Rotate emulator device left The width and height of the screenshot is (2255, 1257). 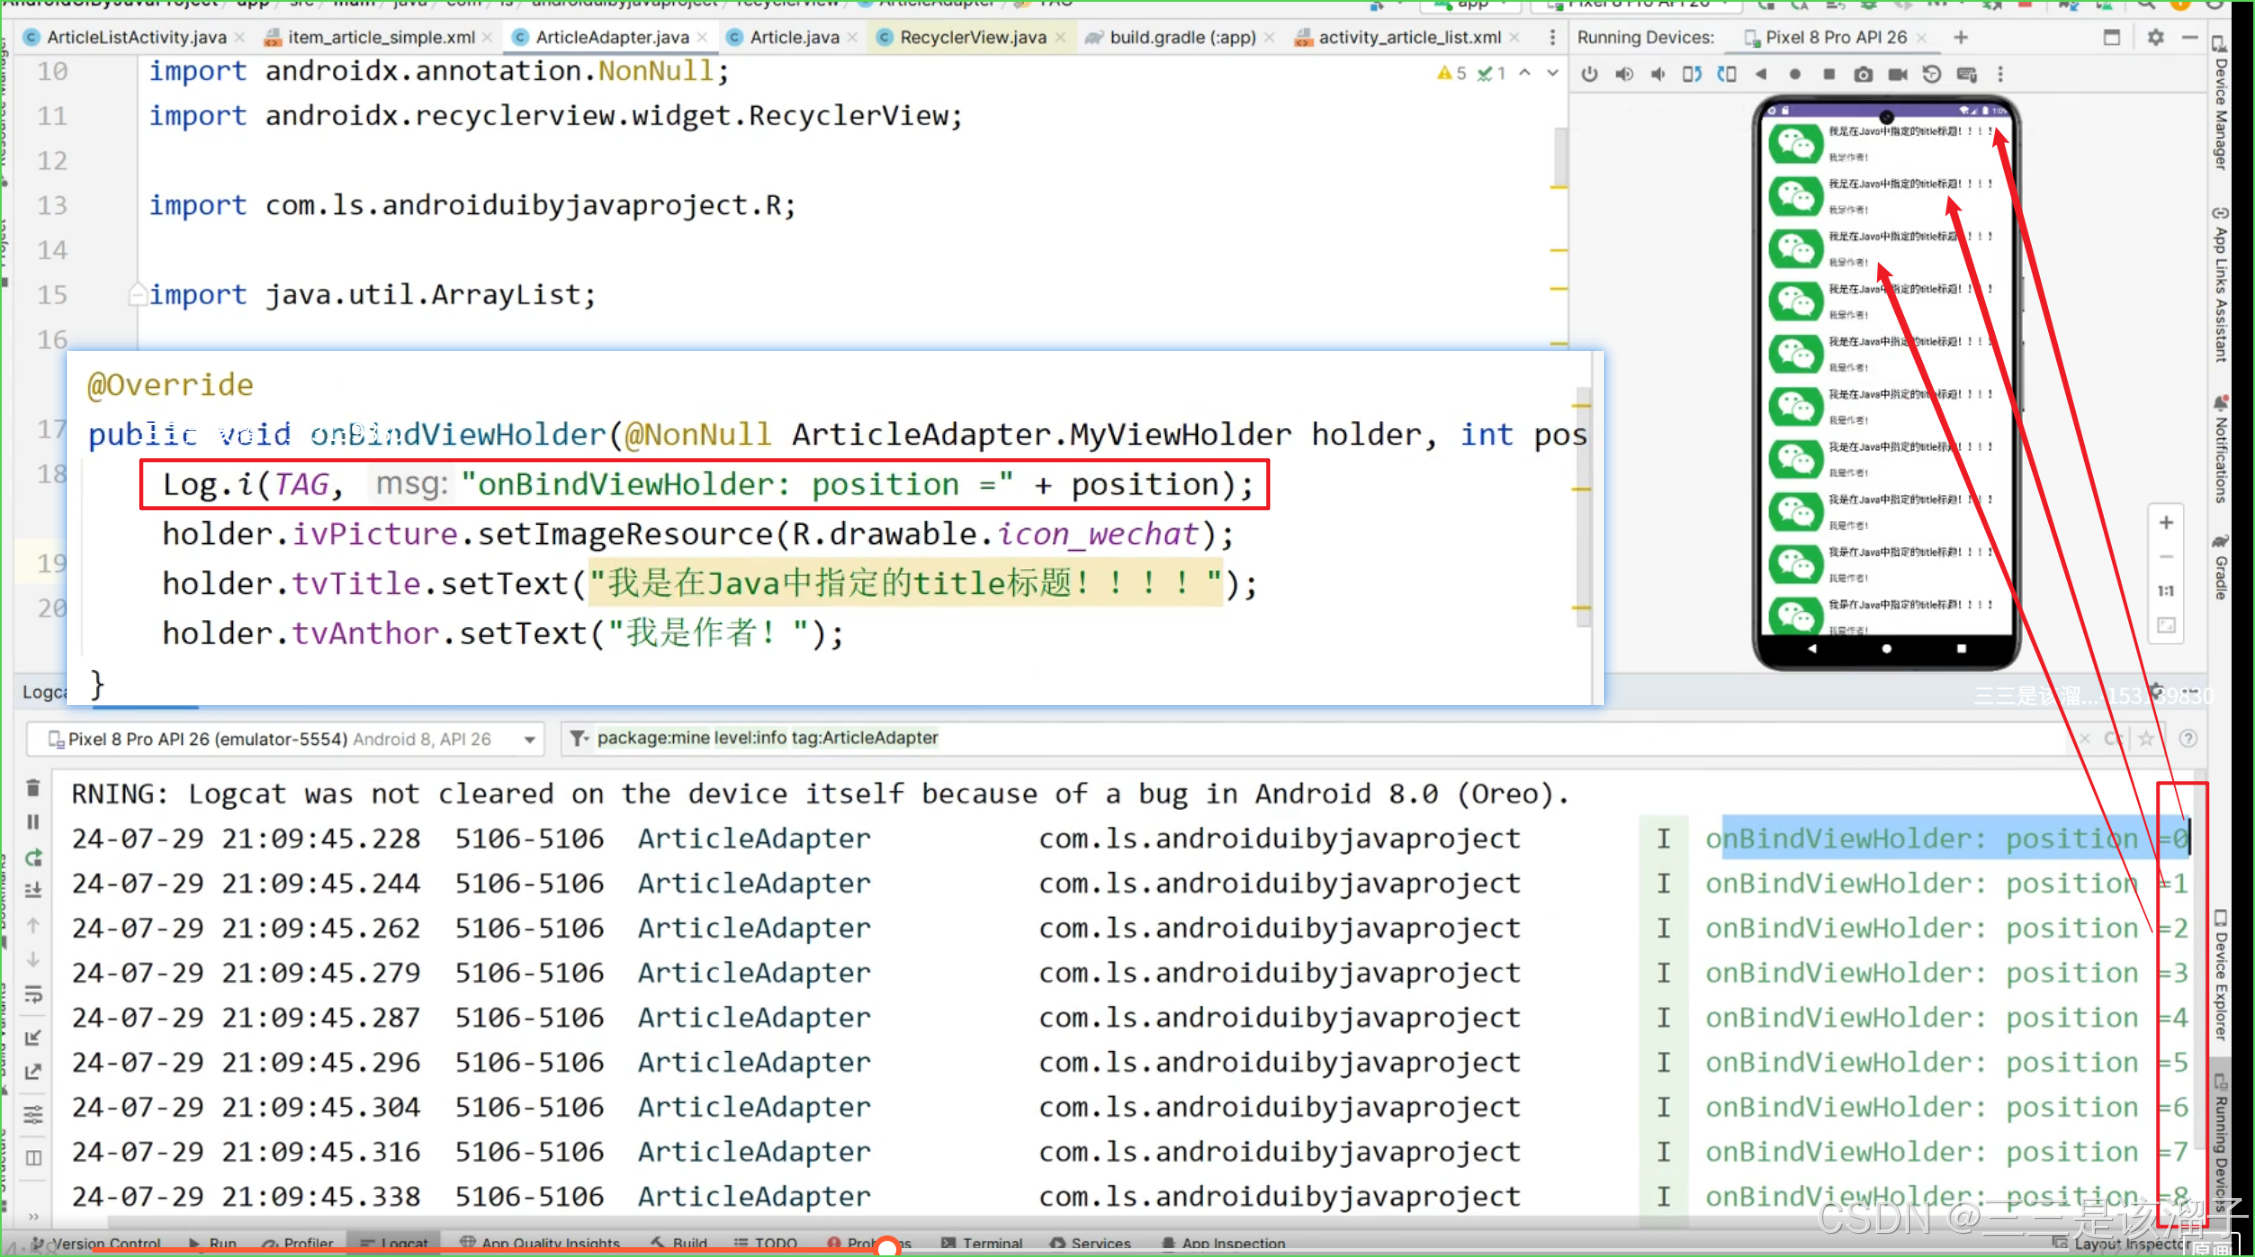pyautogui.click(x=1691, y=74)
